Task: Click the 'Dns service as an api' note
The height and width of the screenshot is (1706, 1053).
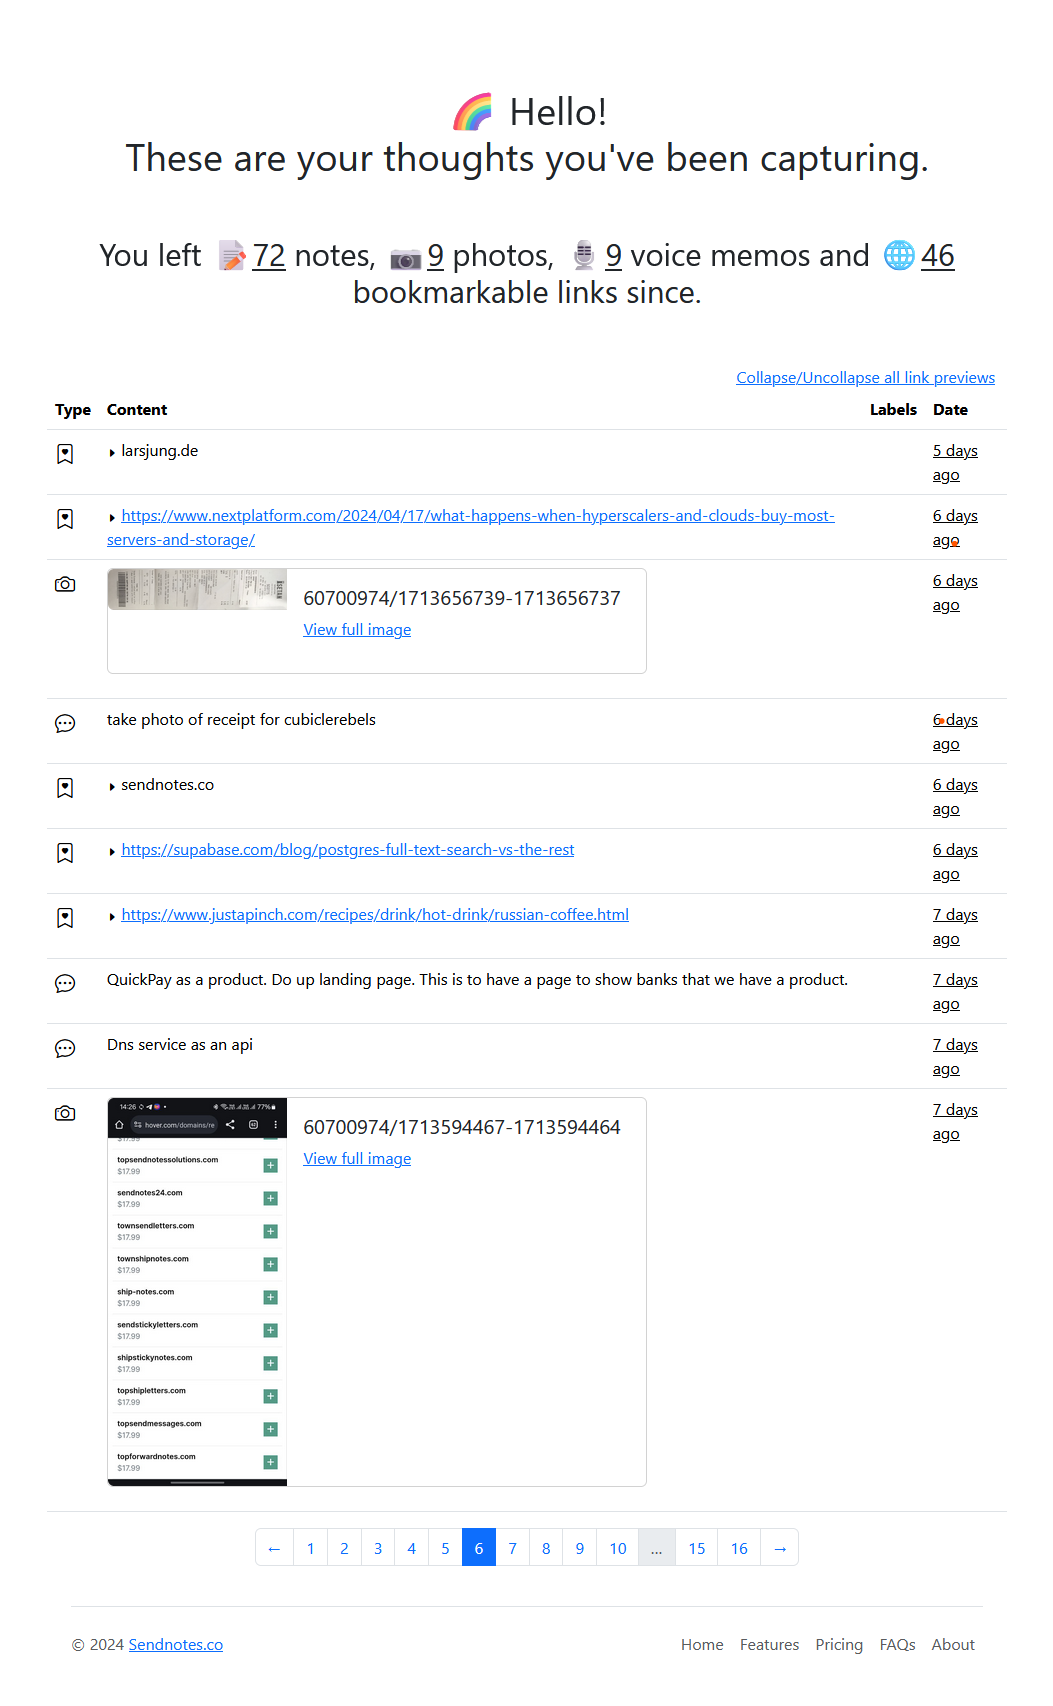Action: (x=180, y=1045)
